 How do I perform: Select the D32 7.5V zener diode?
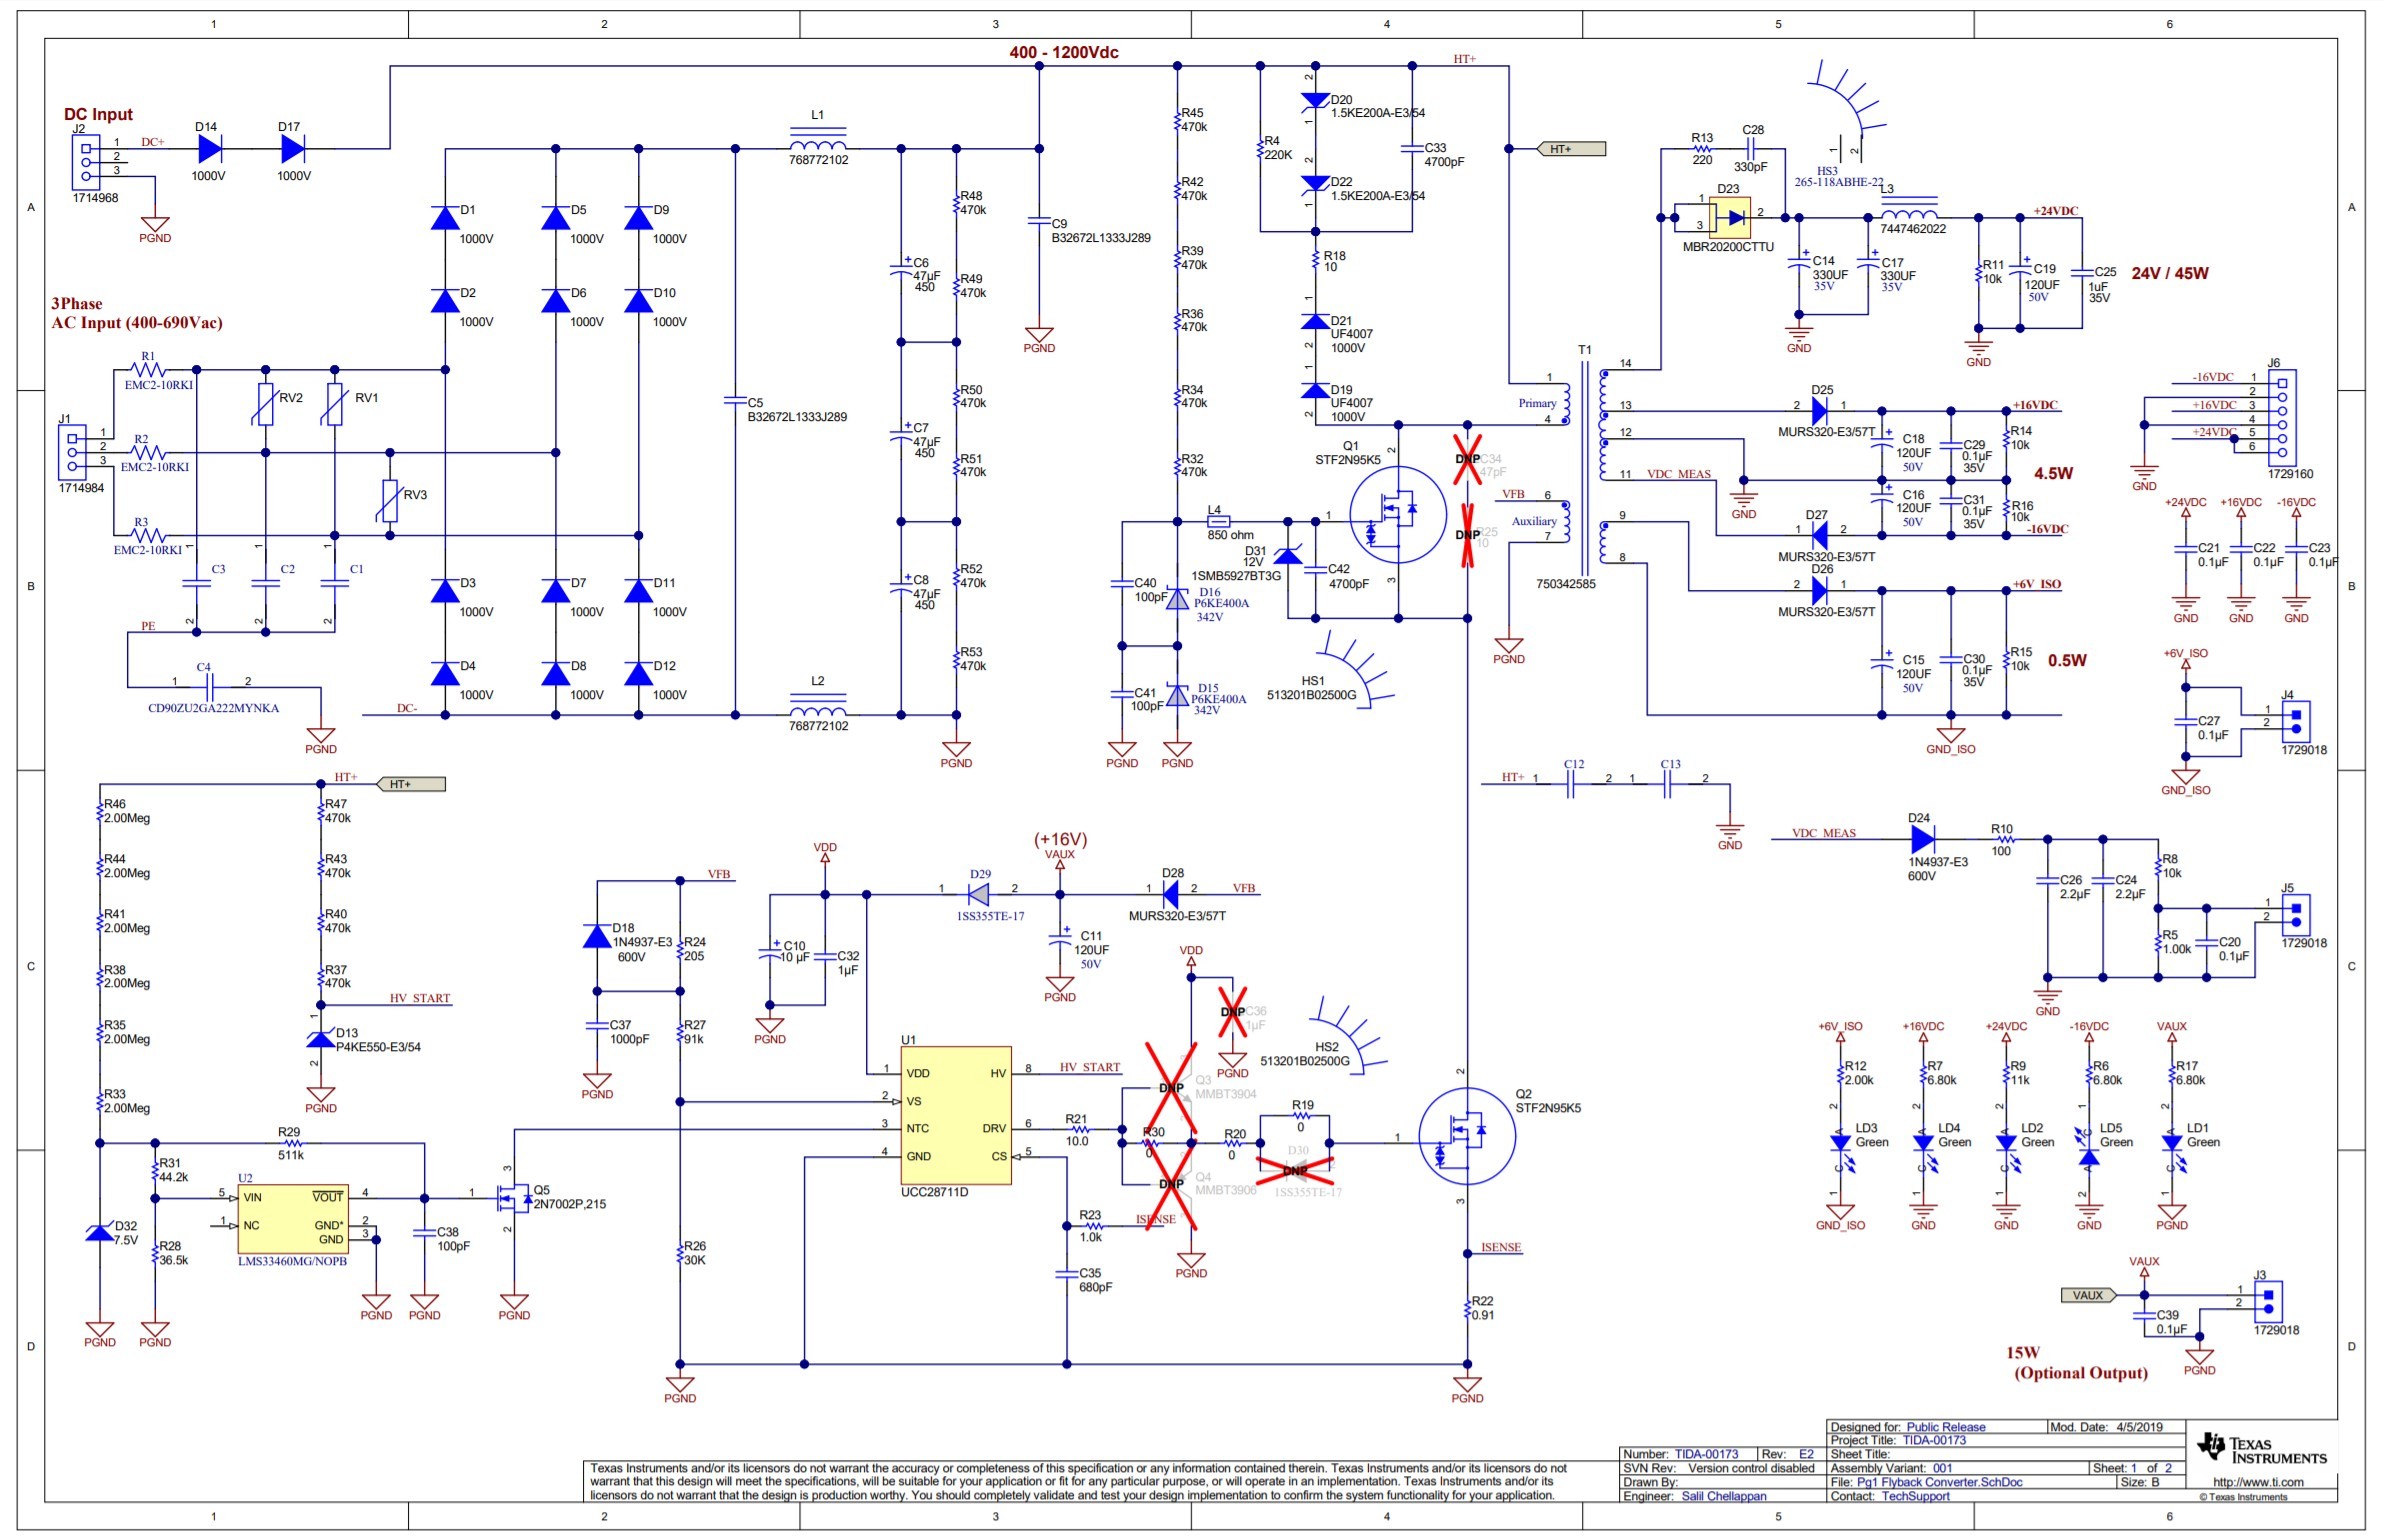pyautogui.click(x=99, y=1232)
